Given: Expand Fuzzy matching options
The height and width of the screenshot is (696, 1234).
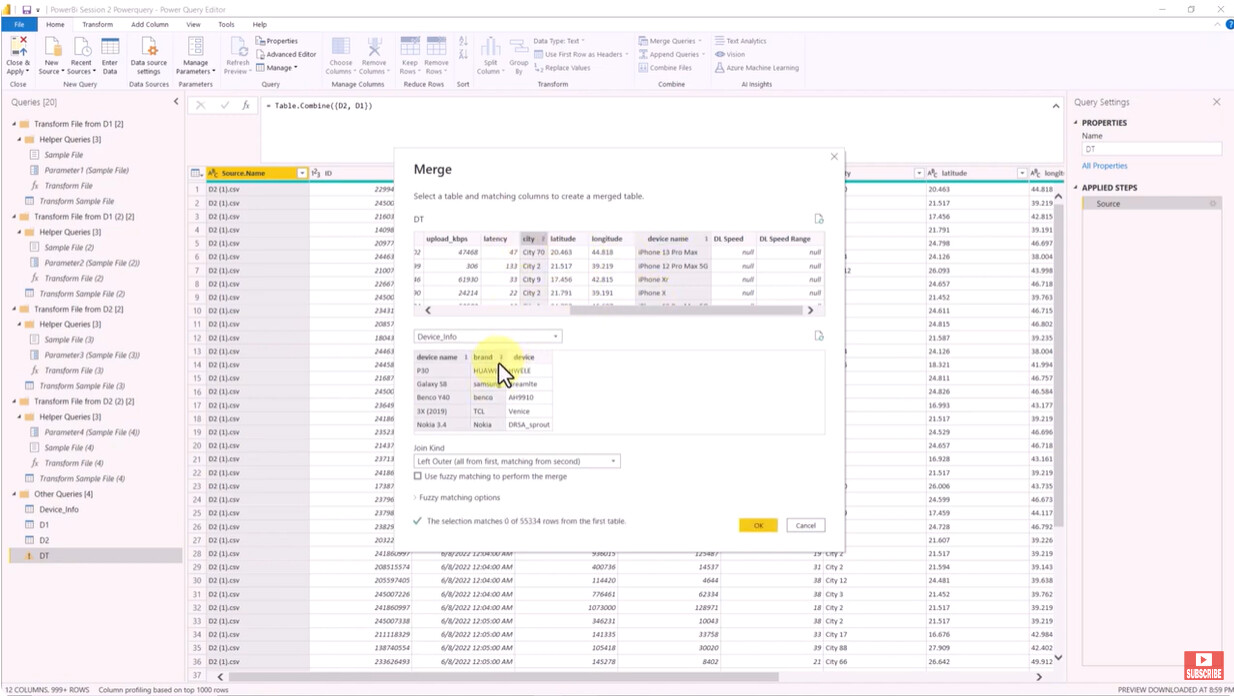Looking at the screenshot, I should coord(457,497).
